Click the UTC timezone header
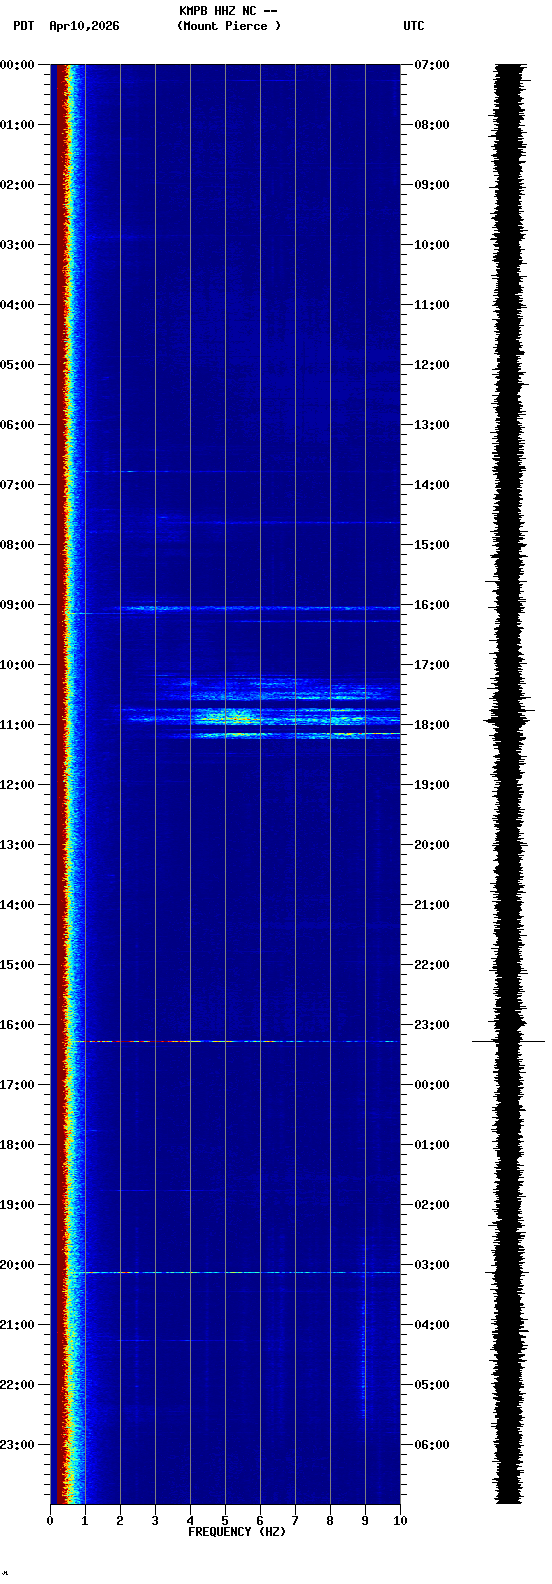 click(414, 26)
